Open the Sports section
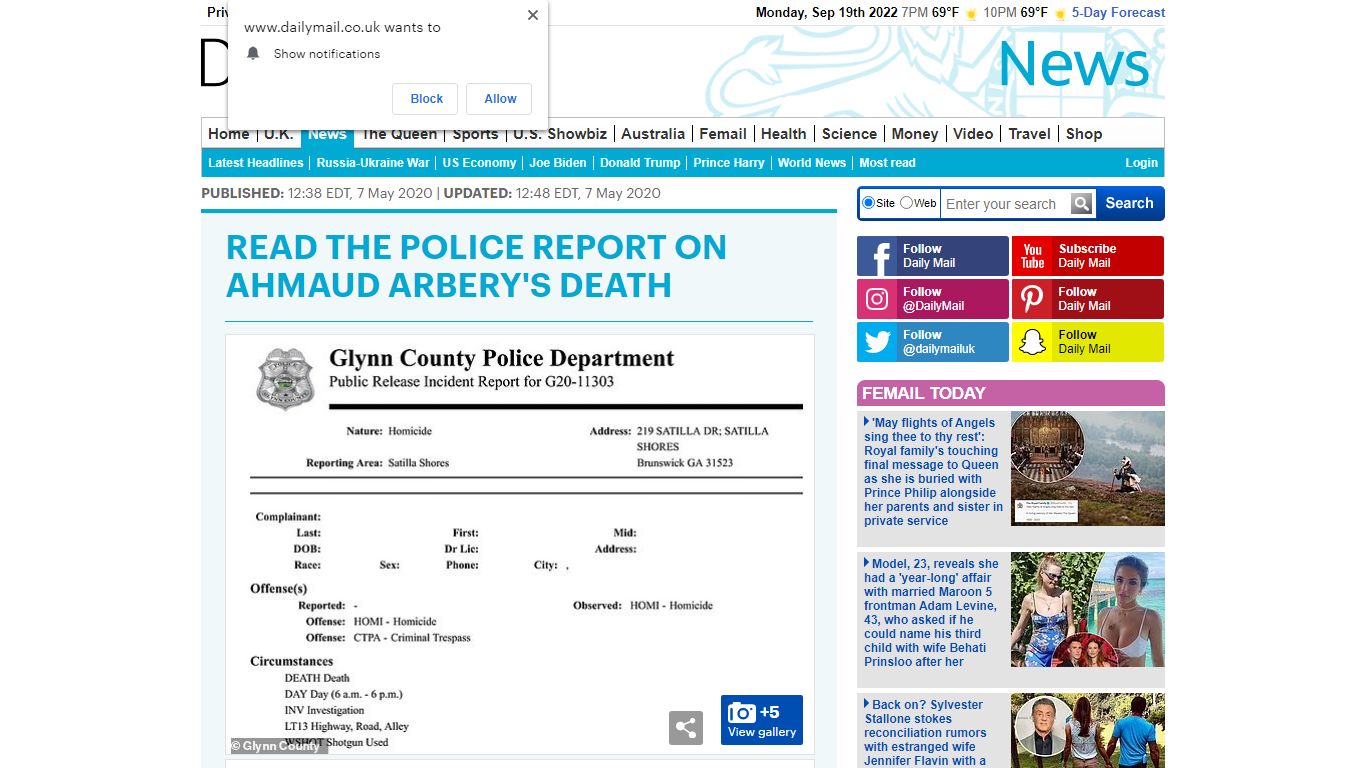This screenshot has height=768, width=1366. pyautogui.click(x=475, y=134)
